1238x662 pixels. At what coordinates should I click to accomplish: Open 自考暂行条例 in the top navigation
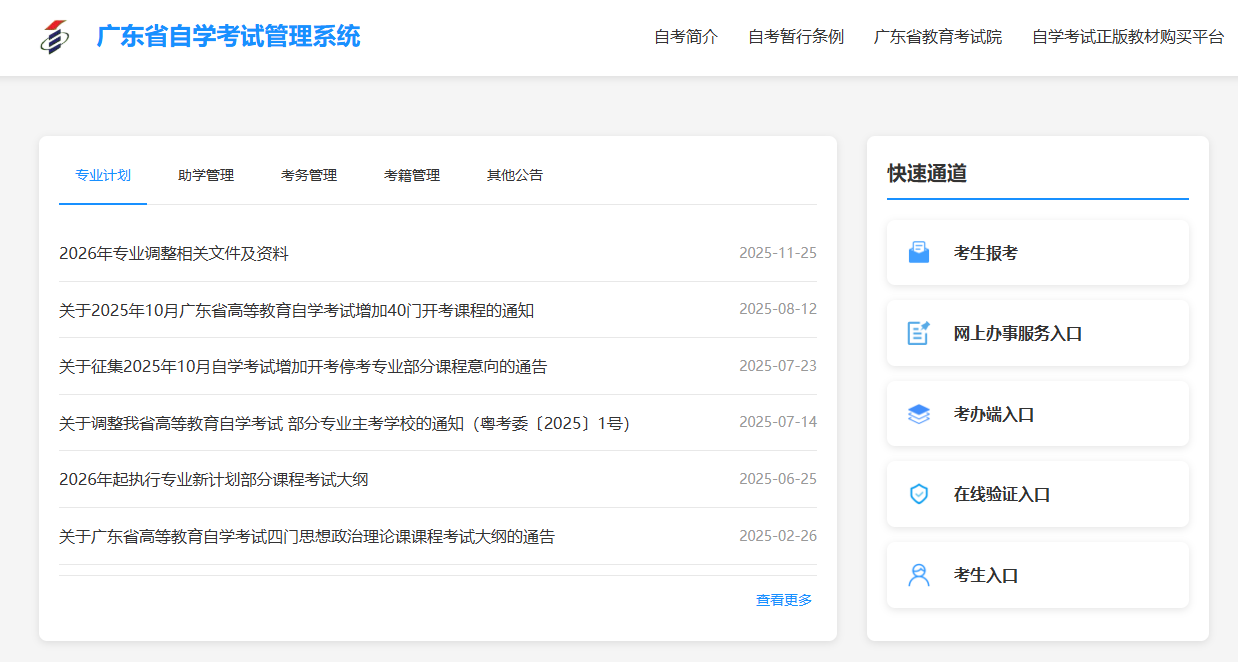[796, 37]
